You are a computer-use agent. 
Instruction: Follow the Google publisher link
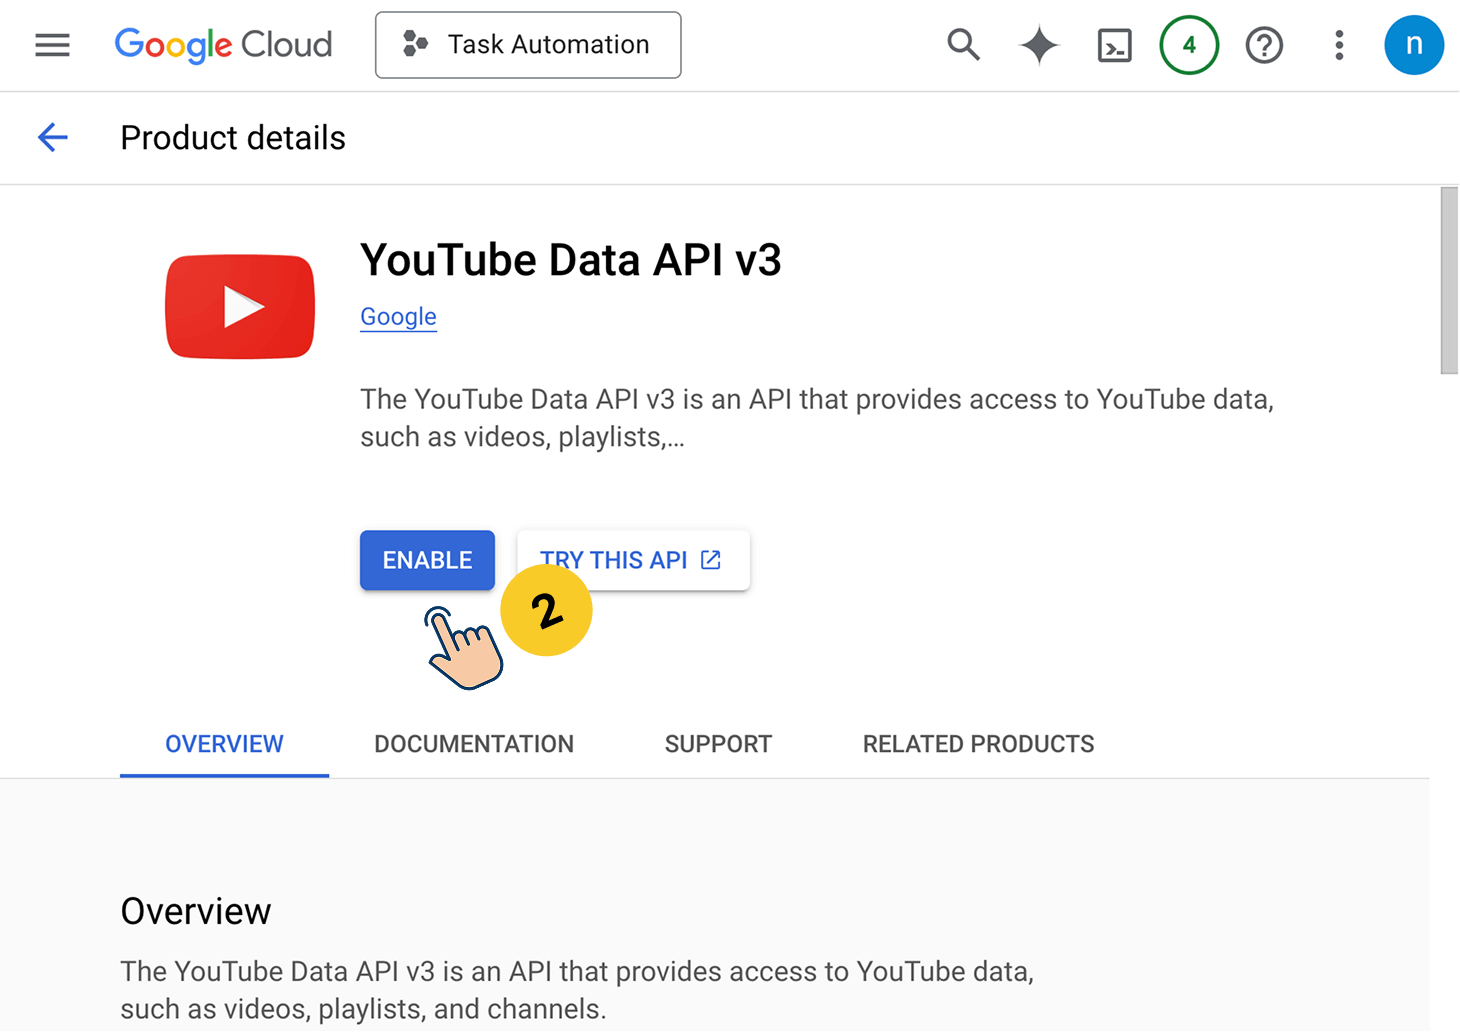point(398,316)
